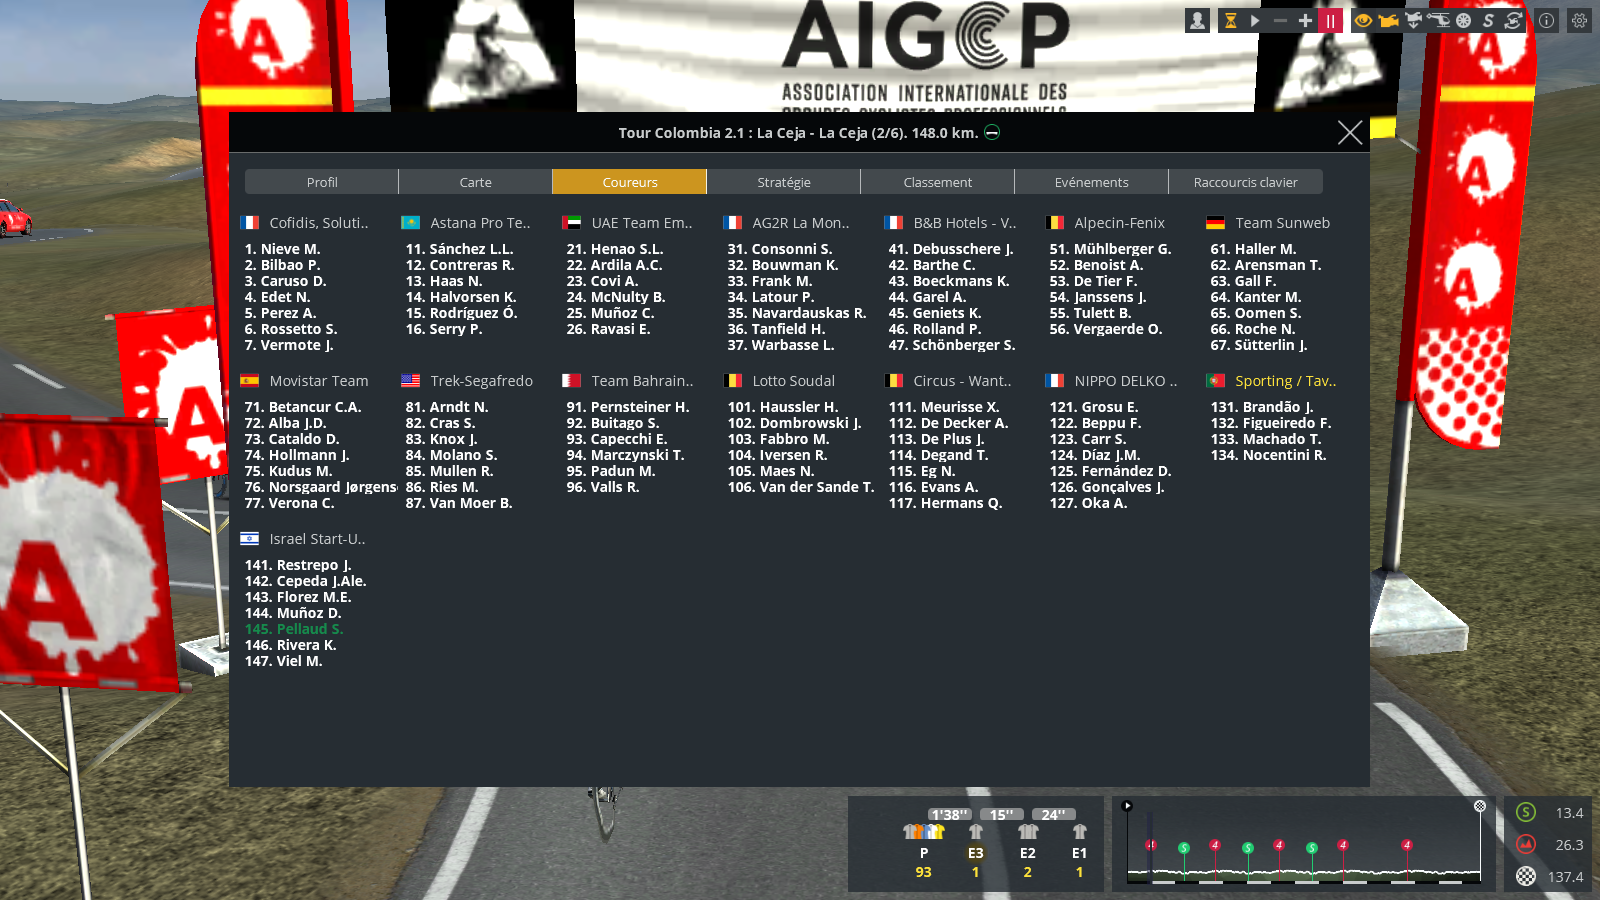Click the 24'' time gap label
This screenshot has height=900, width=1600.
(1054, 815)
